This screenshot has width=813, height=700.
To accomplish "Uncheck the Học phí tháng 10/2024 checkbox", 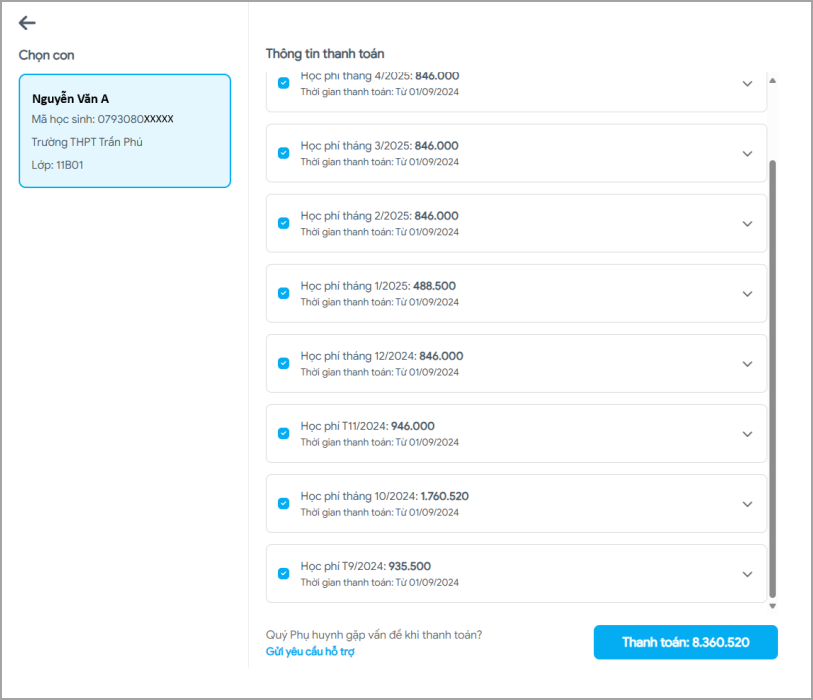I will 283,503.
